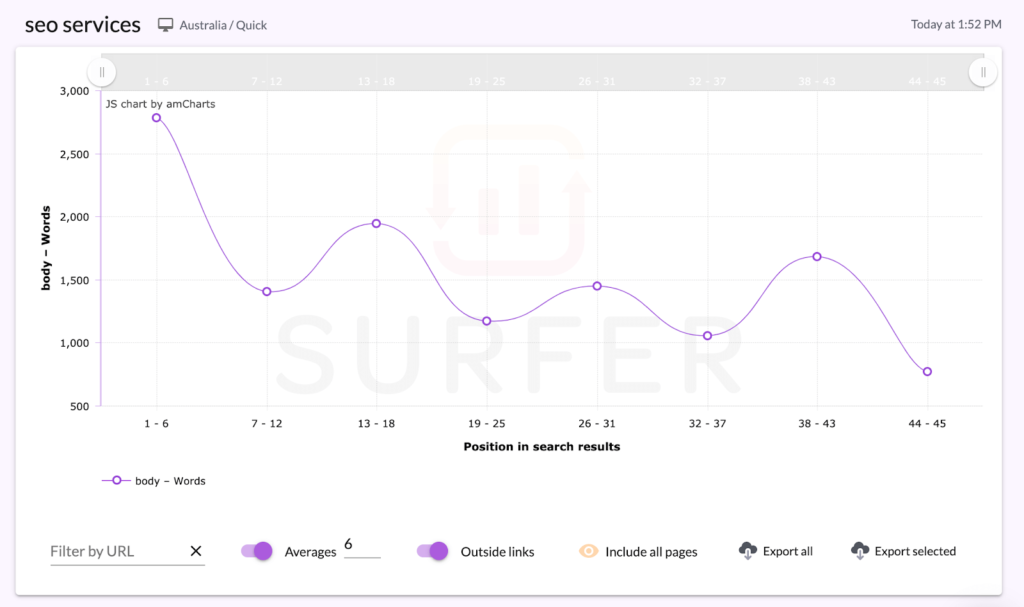This screenshot has width=1024, height=607.
Task: Click the 2,000 y-axis value
Action: [74, 217]
